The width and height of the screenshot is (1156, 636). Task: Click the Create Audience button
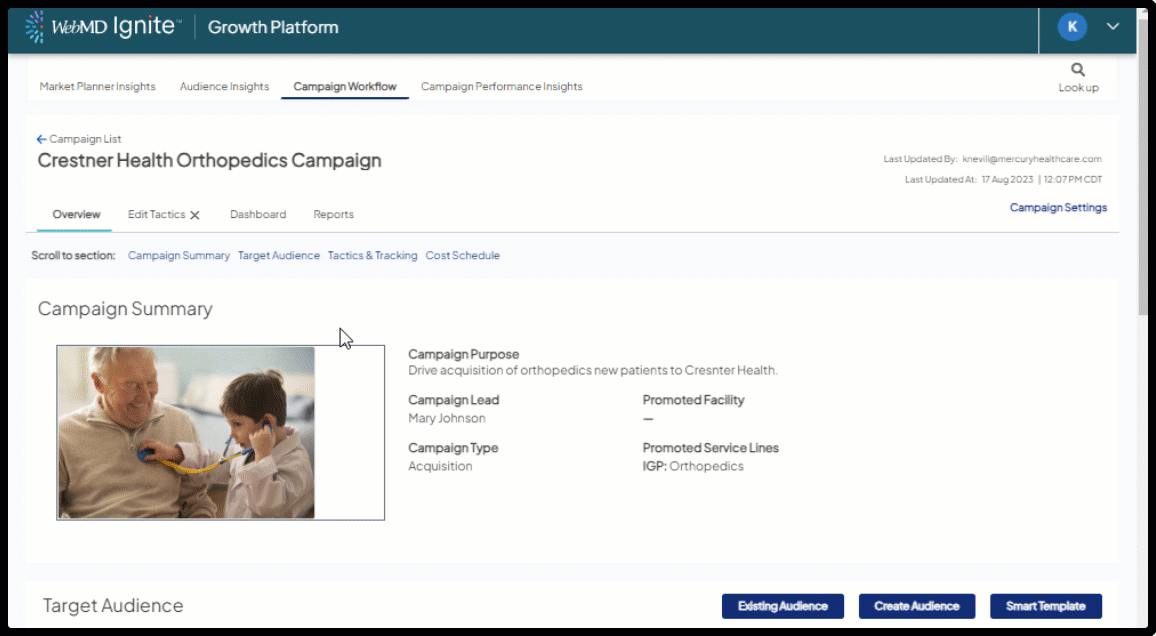point(916,606)
